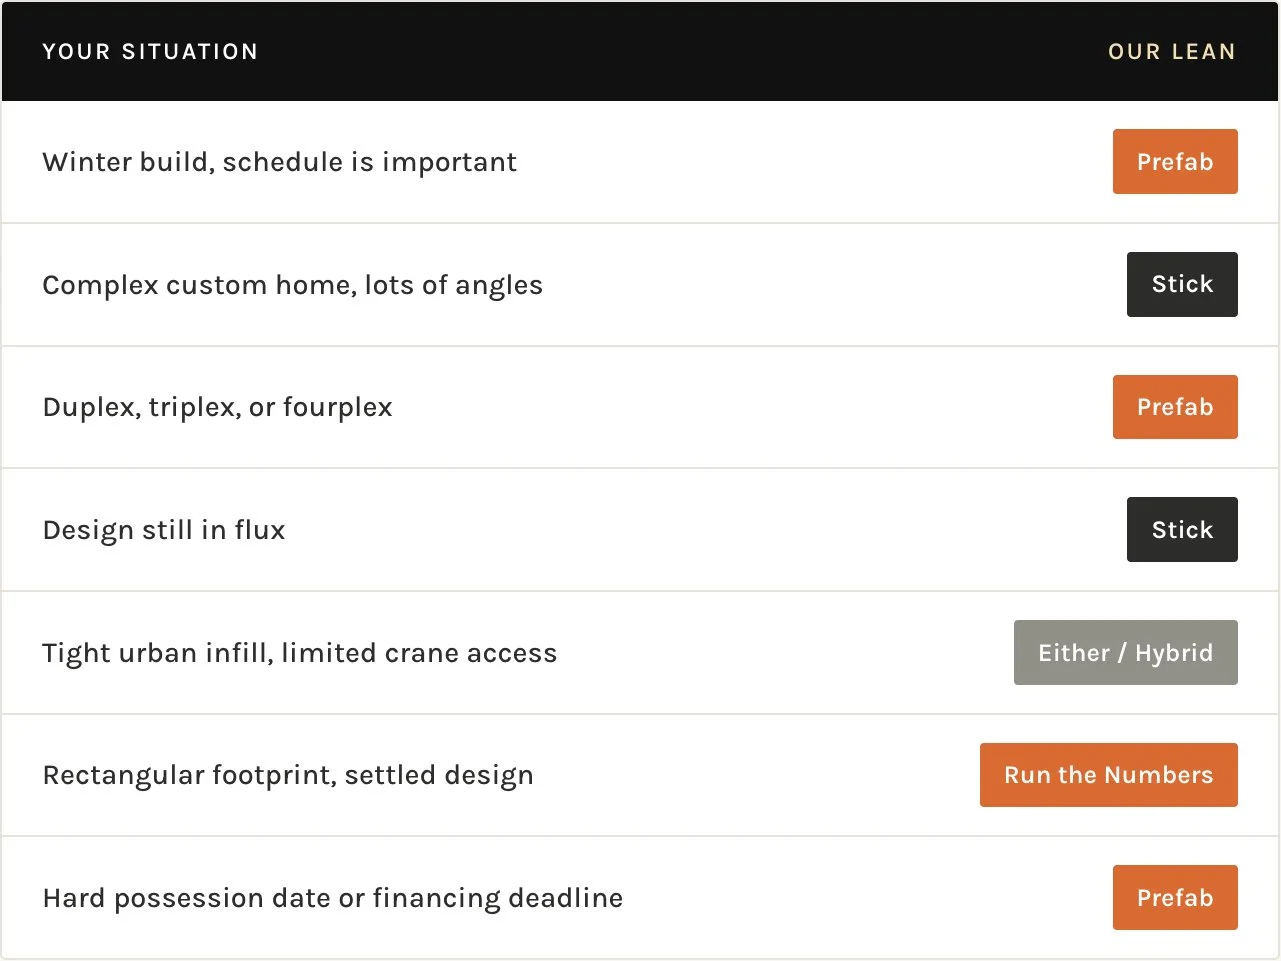Select the 'Design still in flux' text
Viewport: 1281px width, 961px height.
click(x=164, y=530)
